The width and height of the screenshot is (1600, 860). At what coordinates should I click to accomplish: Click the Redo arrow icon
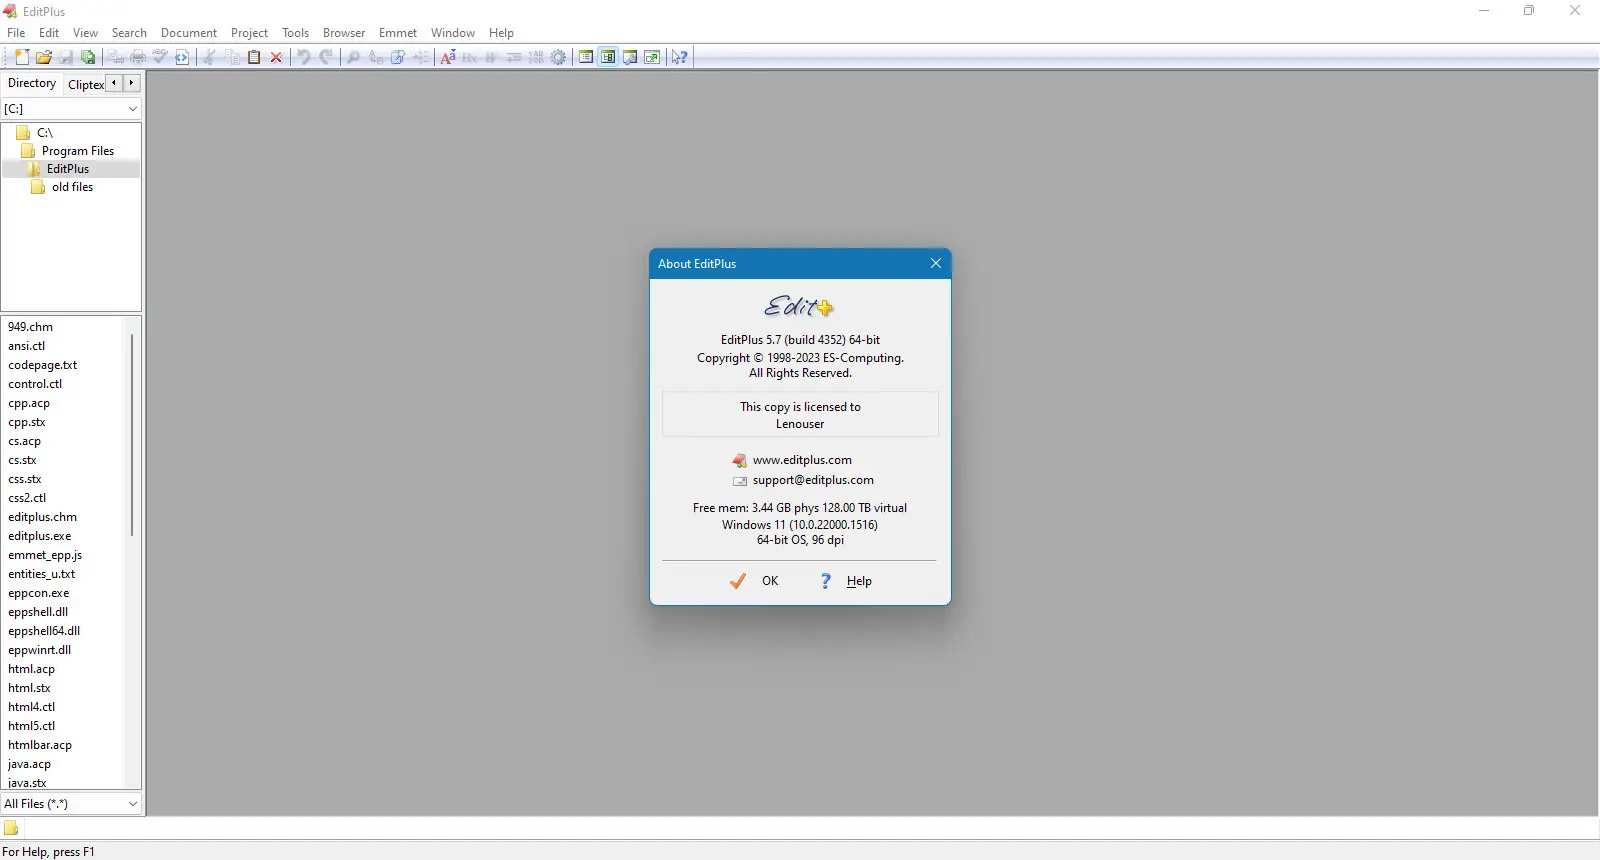(326, 57)
